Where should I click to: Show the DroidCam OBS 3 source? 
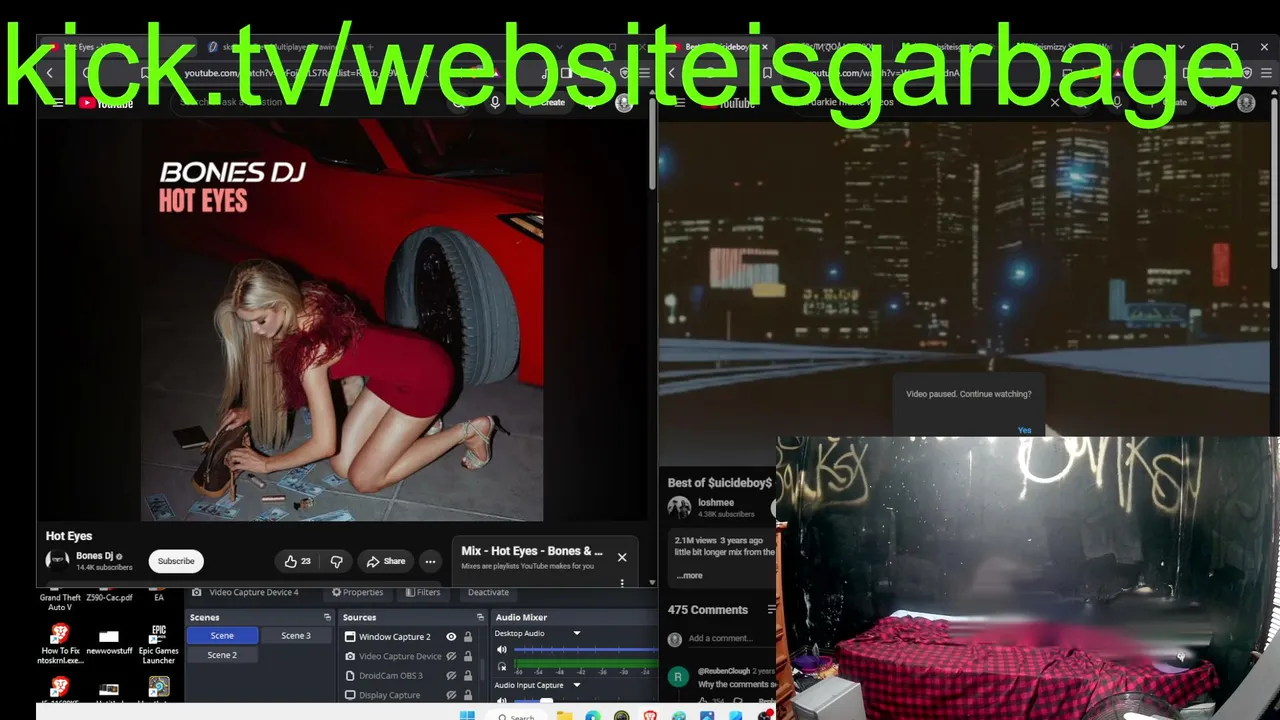[x=451, y=676]
